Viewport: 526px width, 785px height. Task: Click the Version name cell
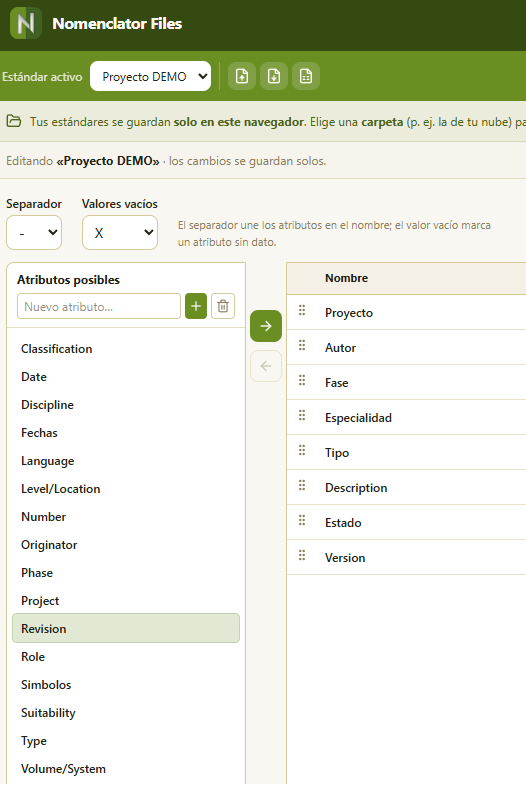[x=345, y=558]
